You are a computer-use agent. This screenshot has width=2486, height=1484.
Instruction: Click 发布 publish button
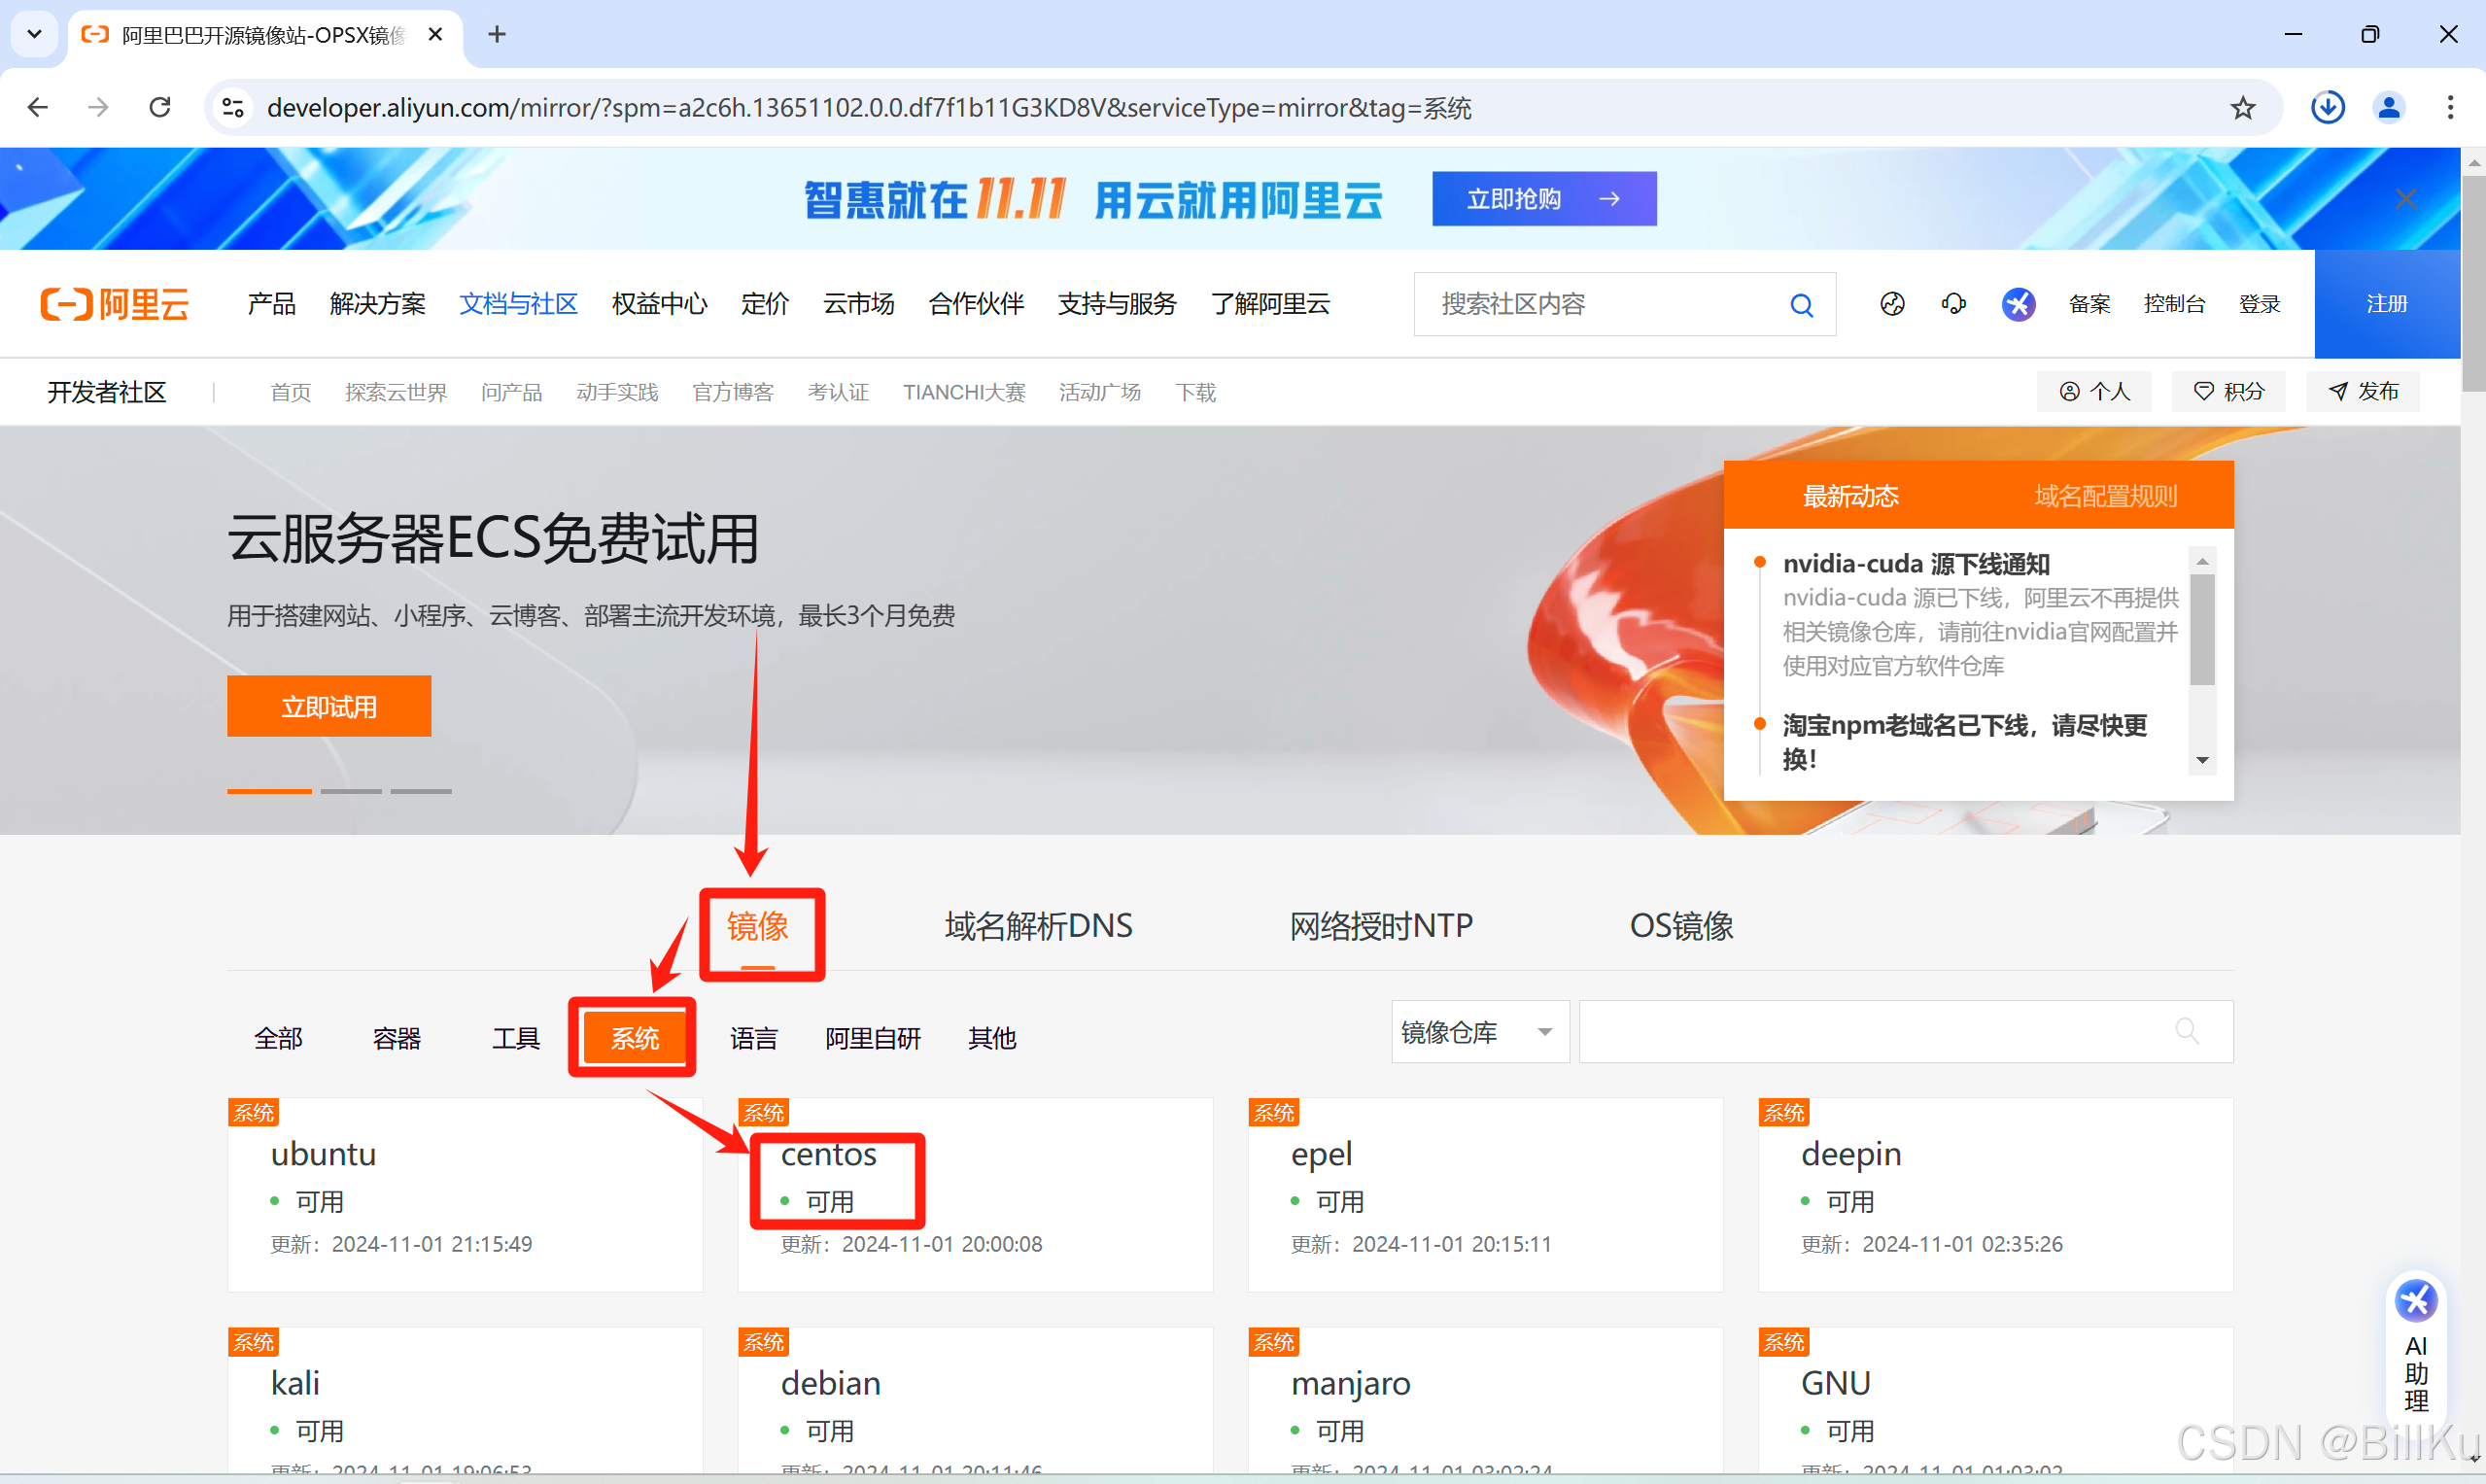pos(2363,392)
